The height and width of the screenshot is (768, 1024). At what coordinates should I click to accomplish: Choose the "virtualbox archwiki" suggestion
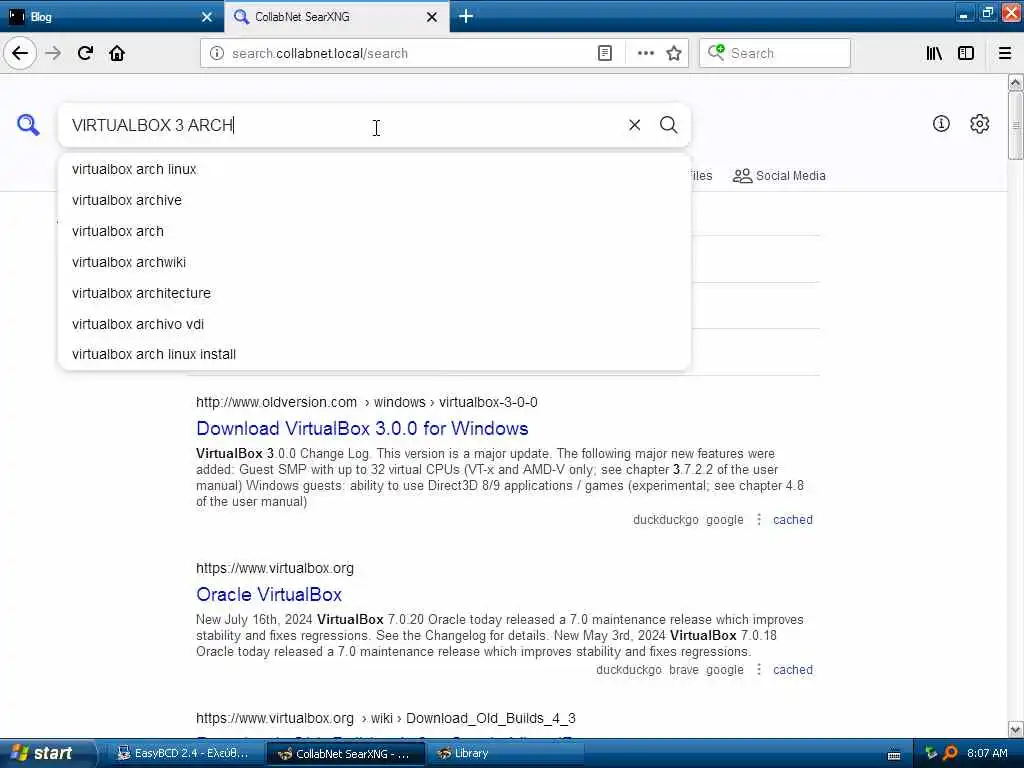tap(374, 262)
